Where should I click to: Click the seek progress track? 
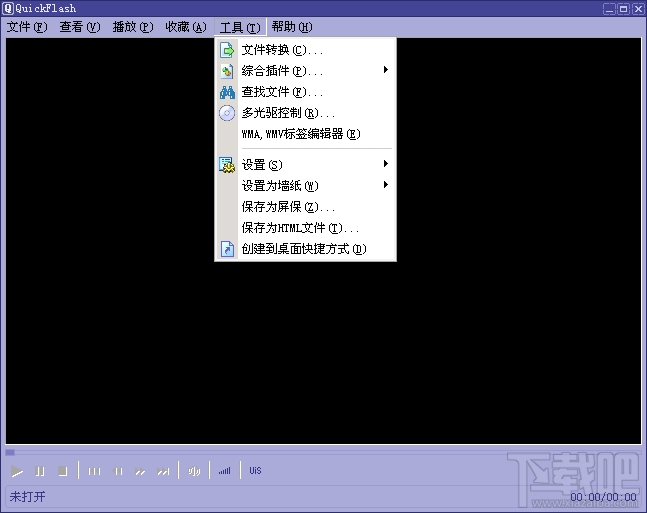point(324,452)
